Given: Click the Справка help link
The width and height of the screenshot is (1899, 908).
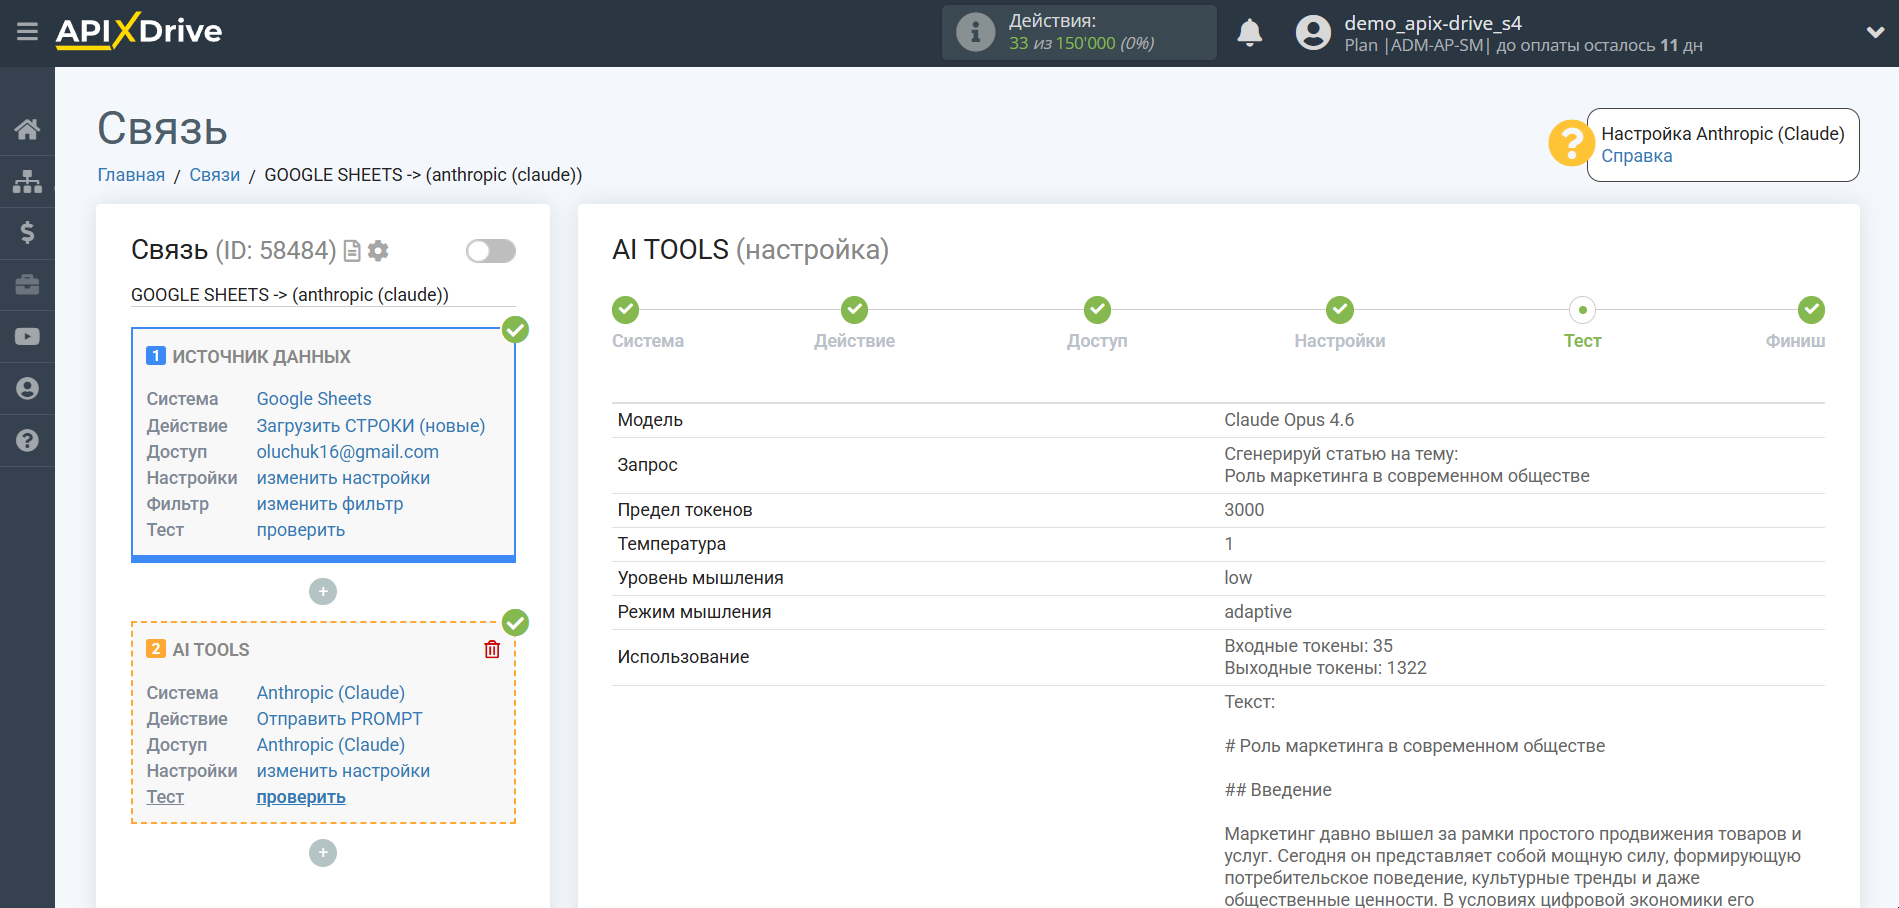Looking at the screenshot, I should click(x=1636, y=156).
